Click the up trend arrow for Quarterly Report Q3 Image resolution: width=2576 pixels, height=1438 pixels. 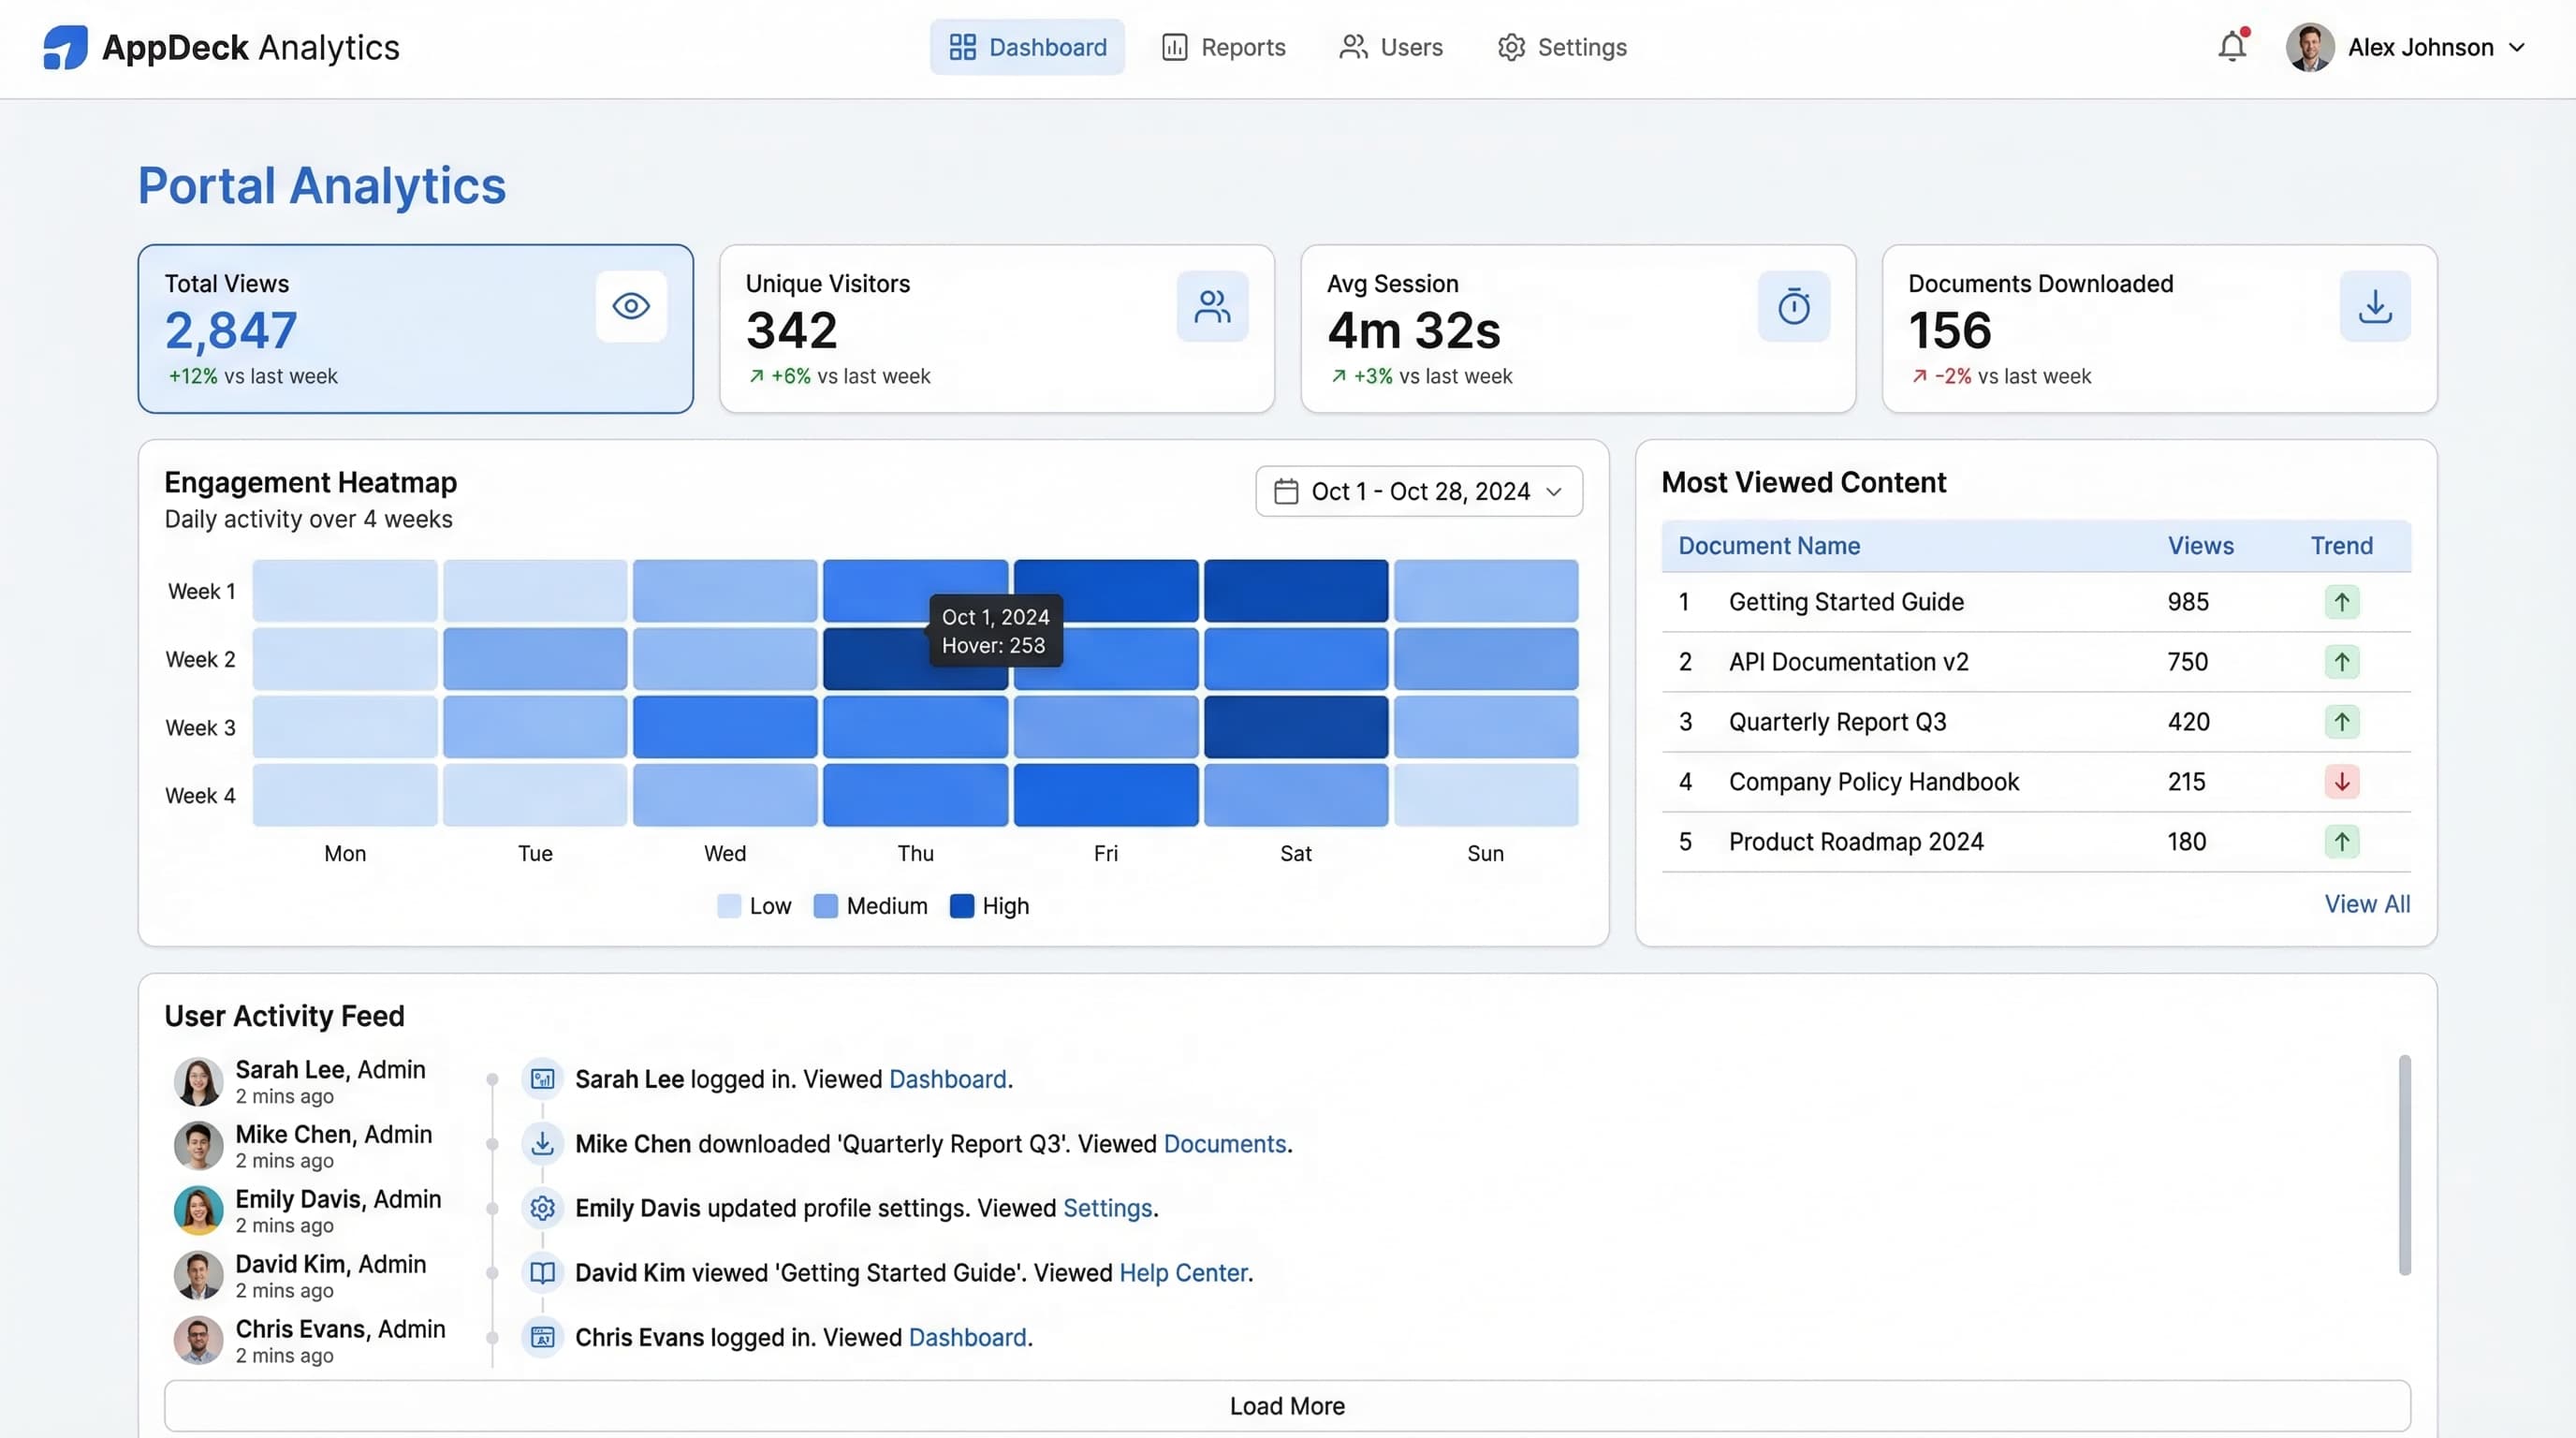[2341, 722]
